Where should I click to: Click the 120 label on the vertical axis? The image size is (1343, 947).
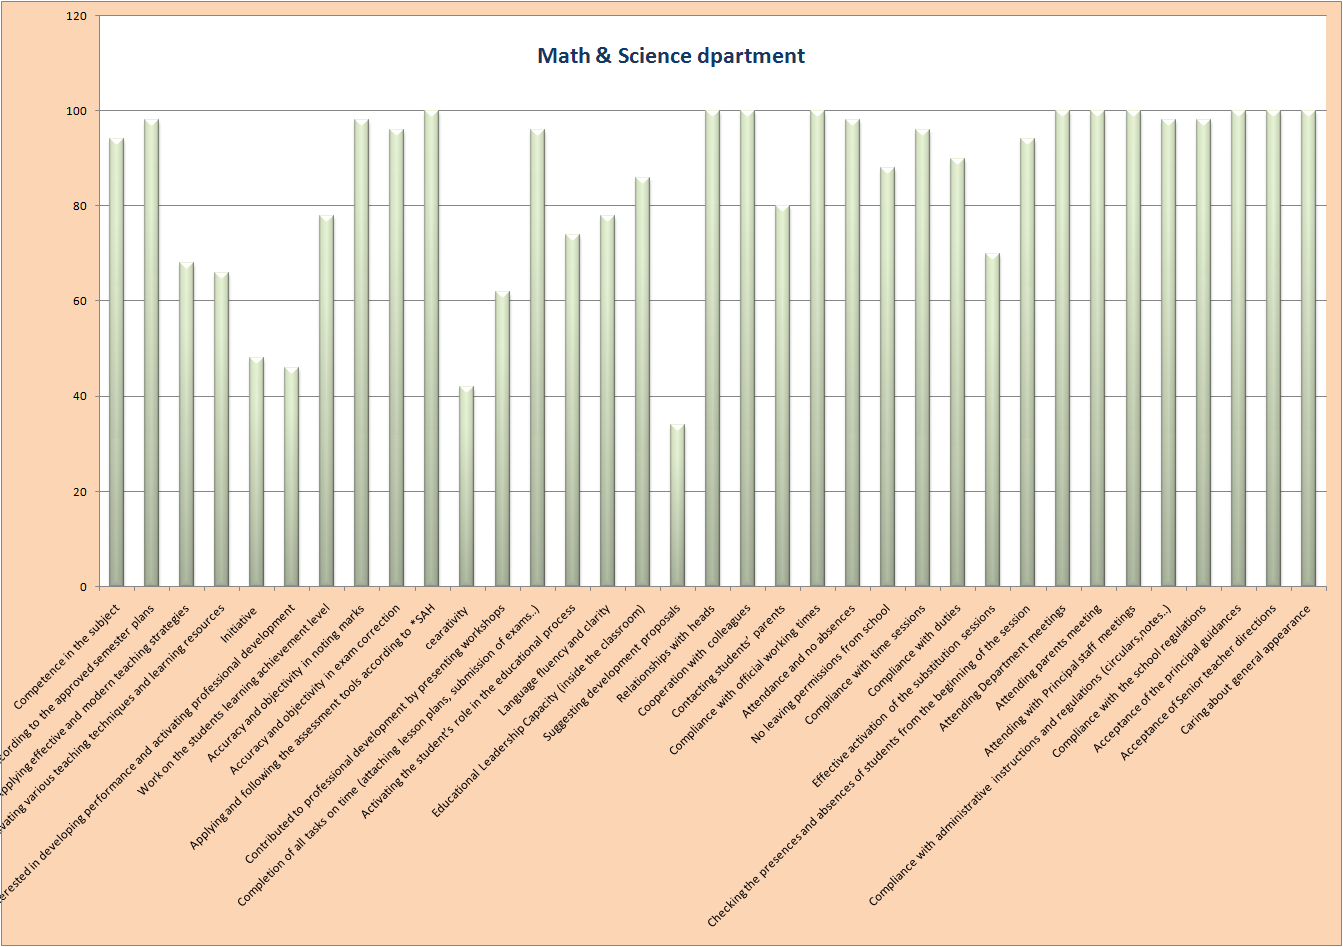coord(77,17)
